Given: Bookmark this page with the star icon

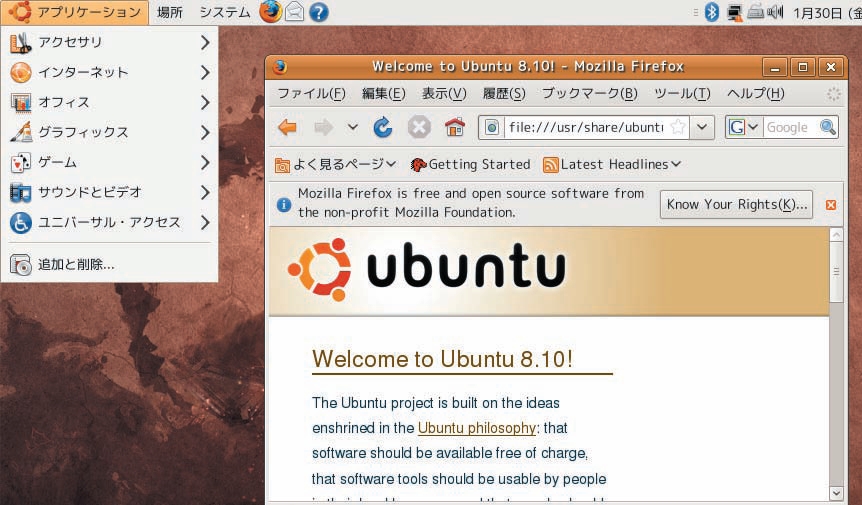Looking at the screenshot, I should tap(678, 127).
